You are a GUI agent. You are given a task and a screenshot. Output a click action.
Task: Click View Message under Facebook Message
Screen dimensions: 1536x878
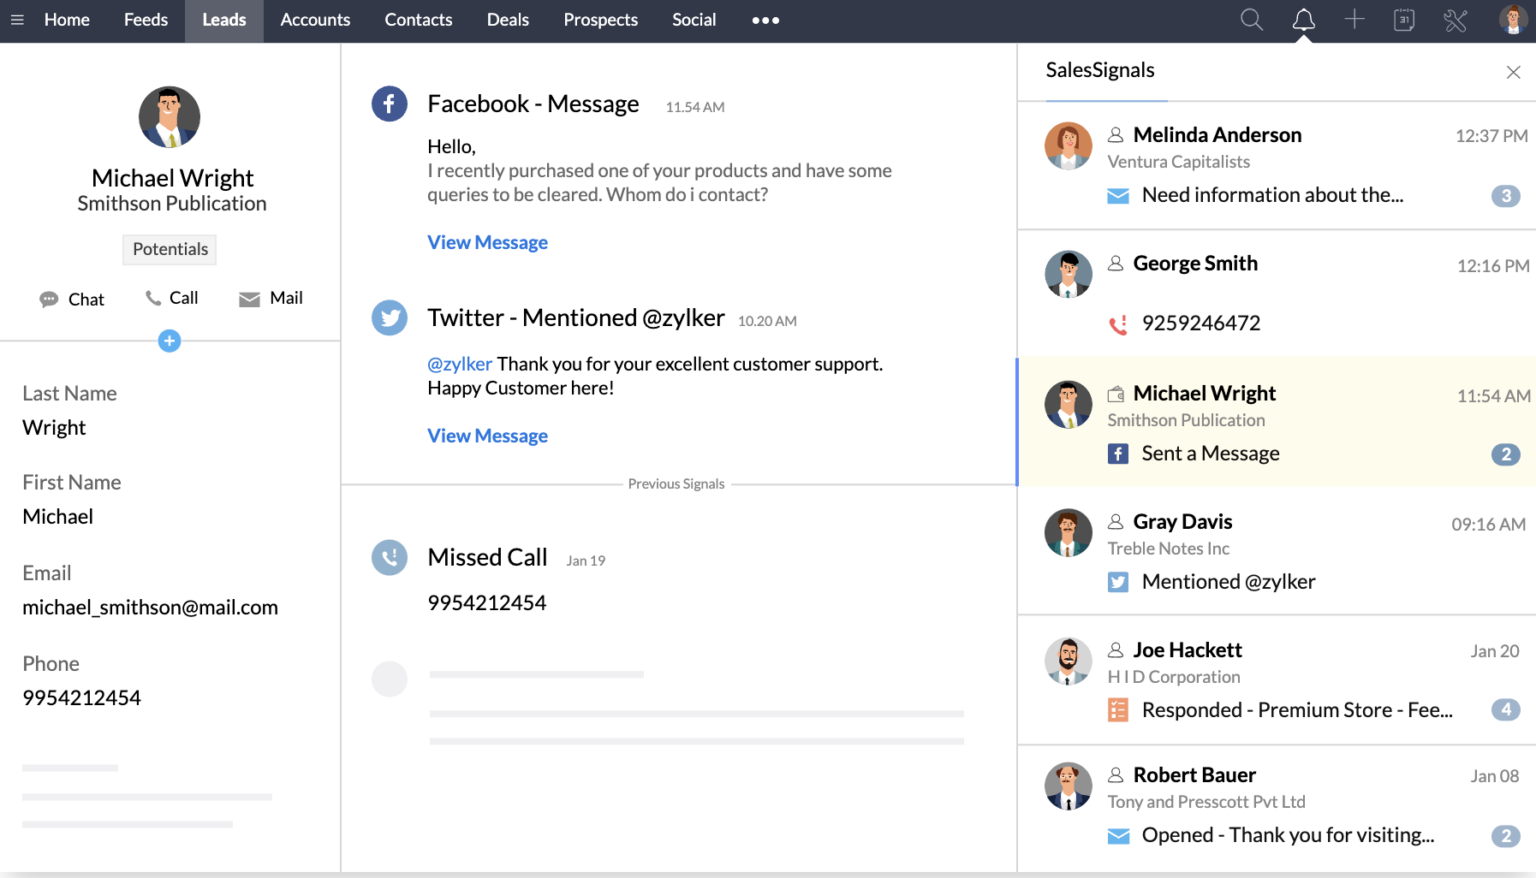[487, 242]
